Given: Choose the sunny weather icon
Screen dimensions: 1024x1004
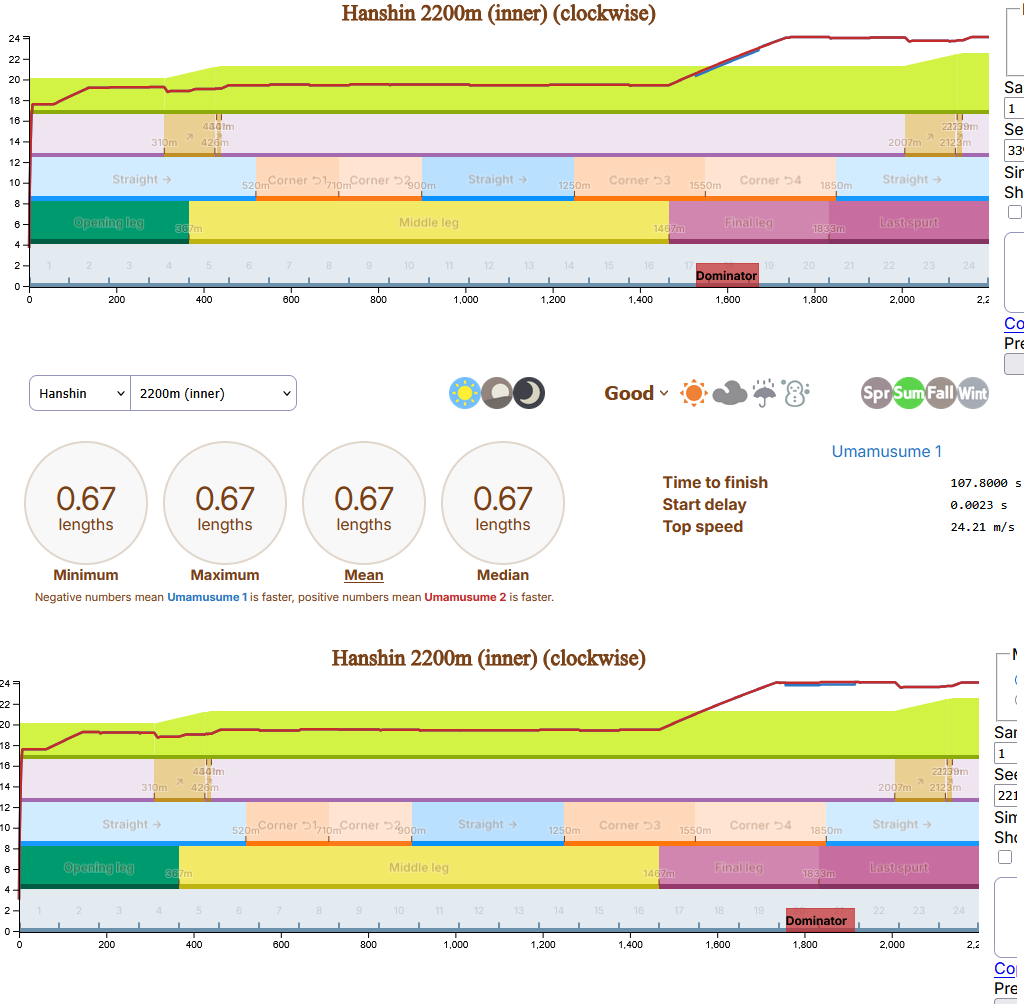Looking at the screenshot, I should 694,393.
